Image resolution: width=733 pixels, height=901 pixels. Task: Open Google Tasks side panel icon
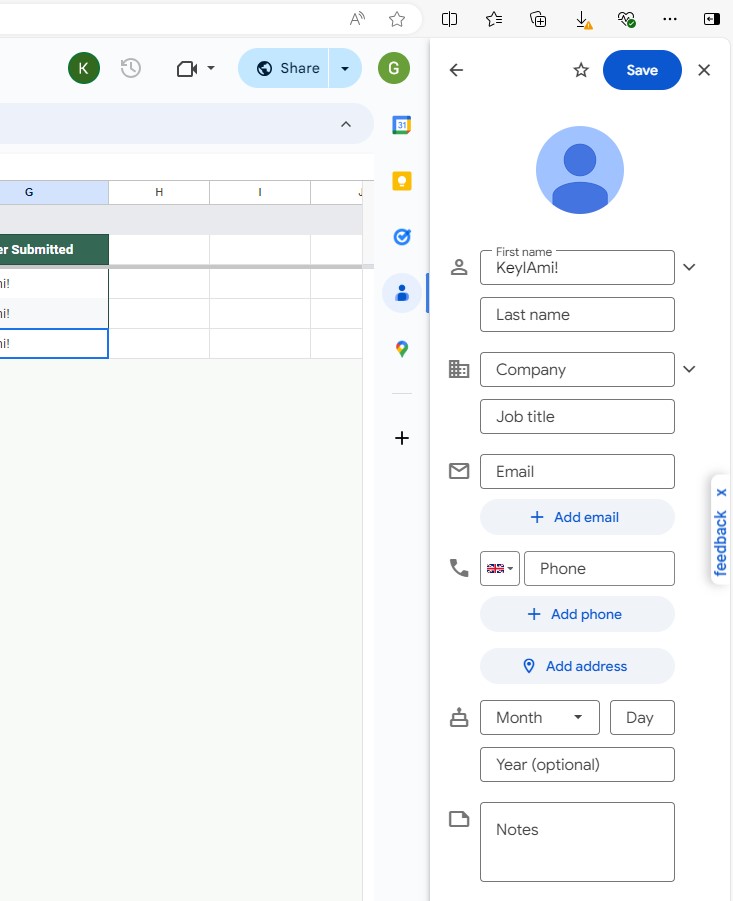coord(401,237)
